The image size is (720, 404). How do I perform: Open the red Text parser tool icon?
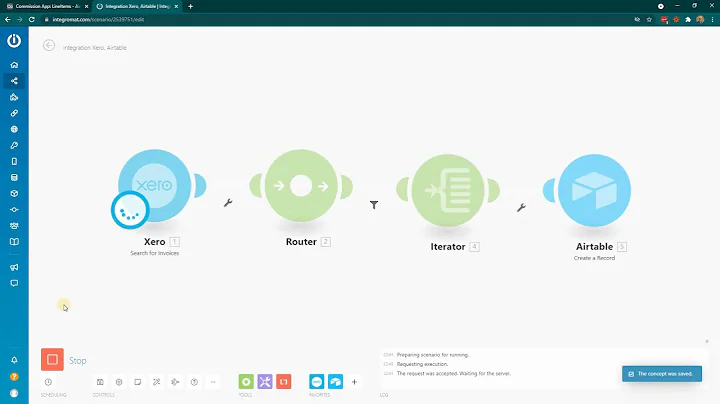pyautogui.click(x=284, y=382)
